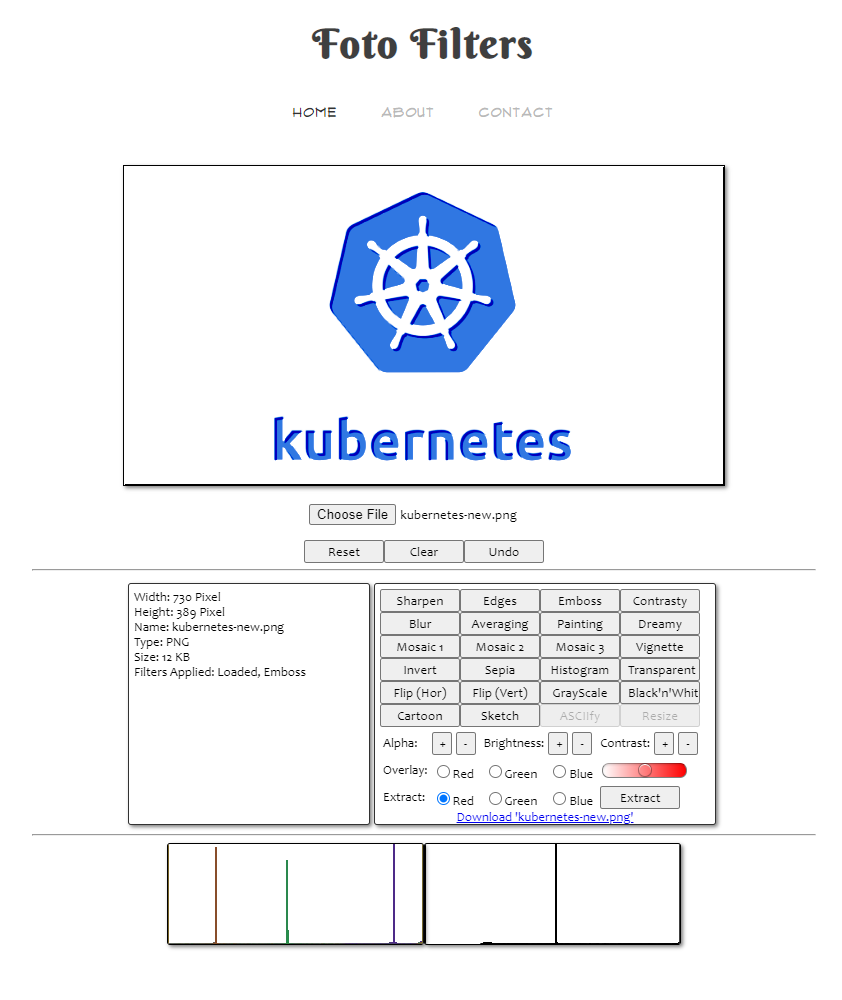Viewport: 842px width, 1000px height.
Task: Apply the Emboss filter
Action: pyautogui.click(x=579, y=600)
